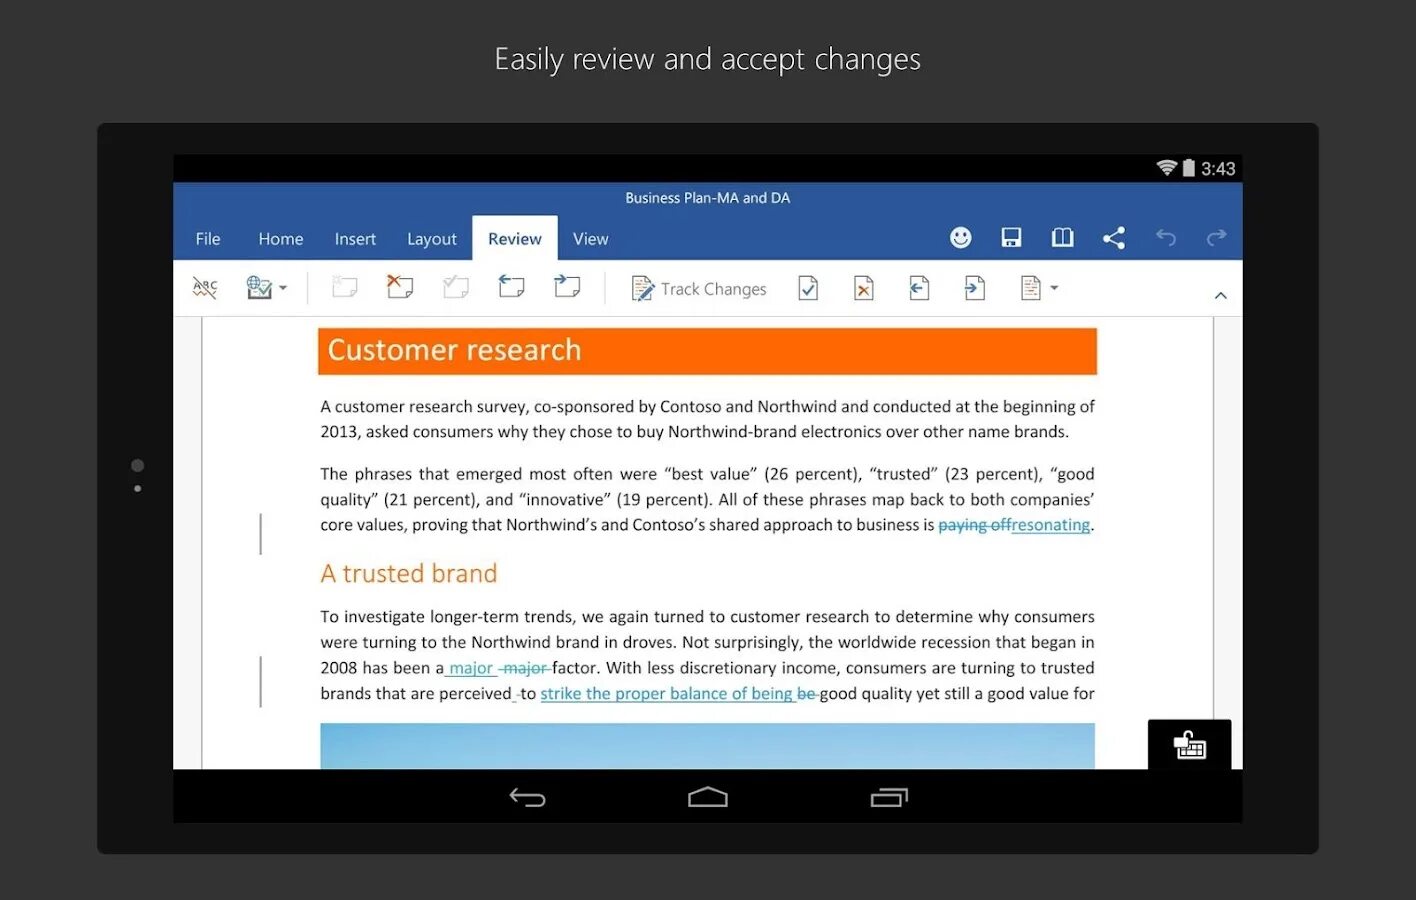Screen dimensions: 1416x900
Task: Reject the change with X icon
Action: point(864,289)
